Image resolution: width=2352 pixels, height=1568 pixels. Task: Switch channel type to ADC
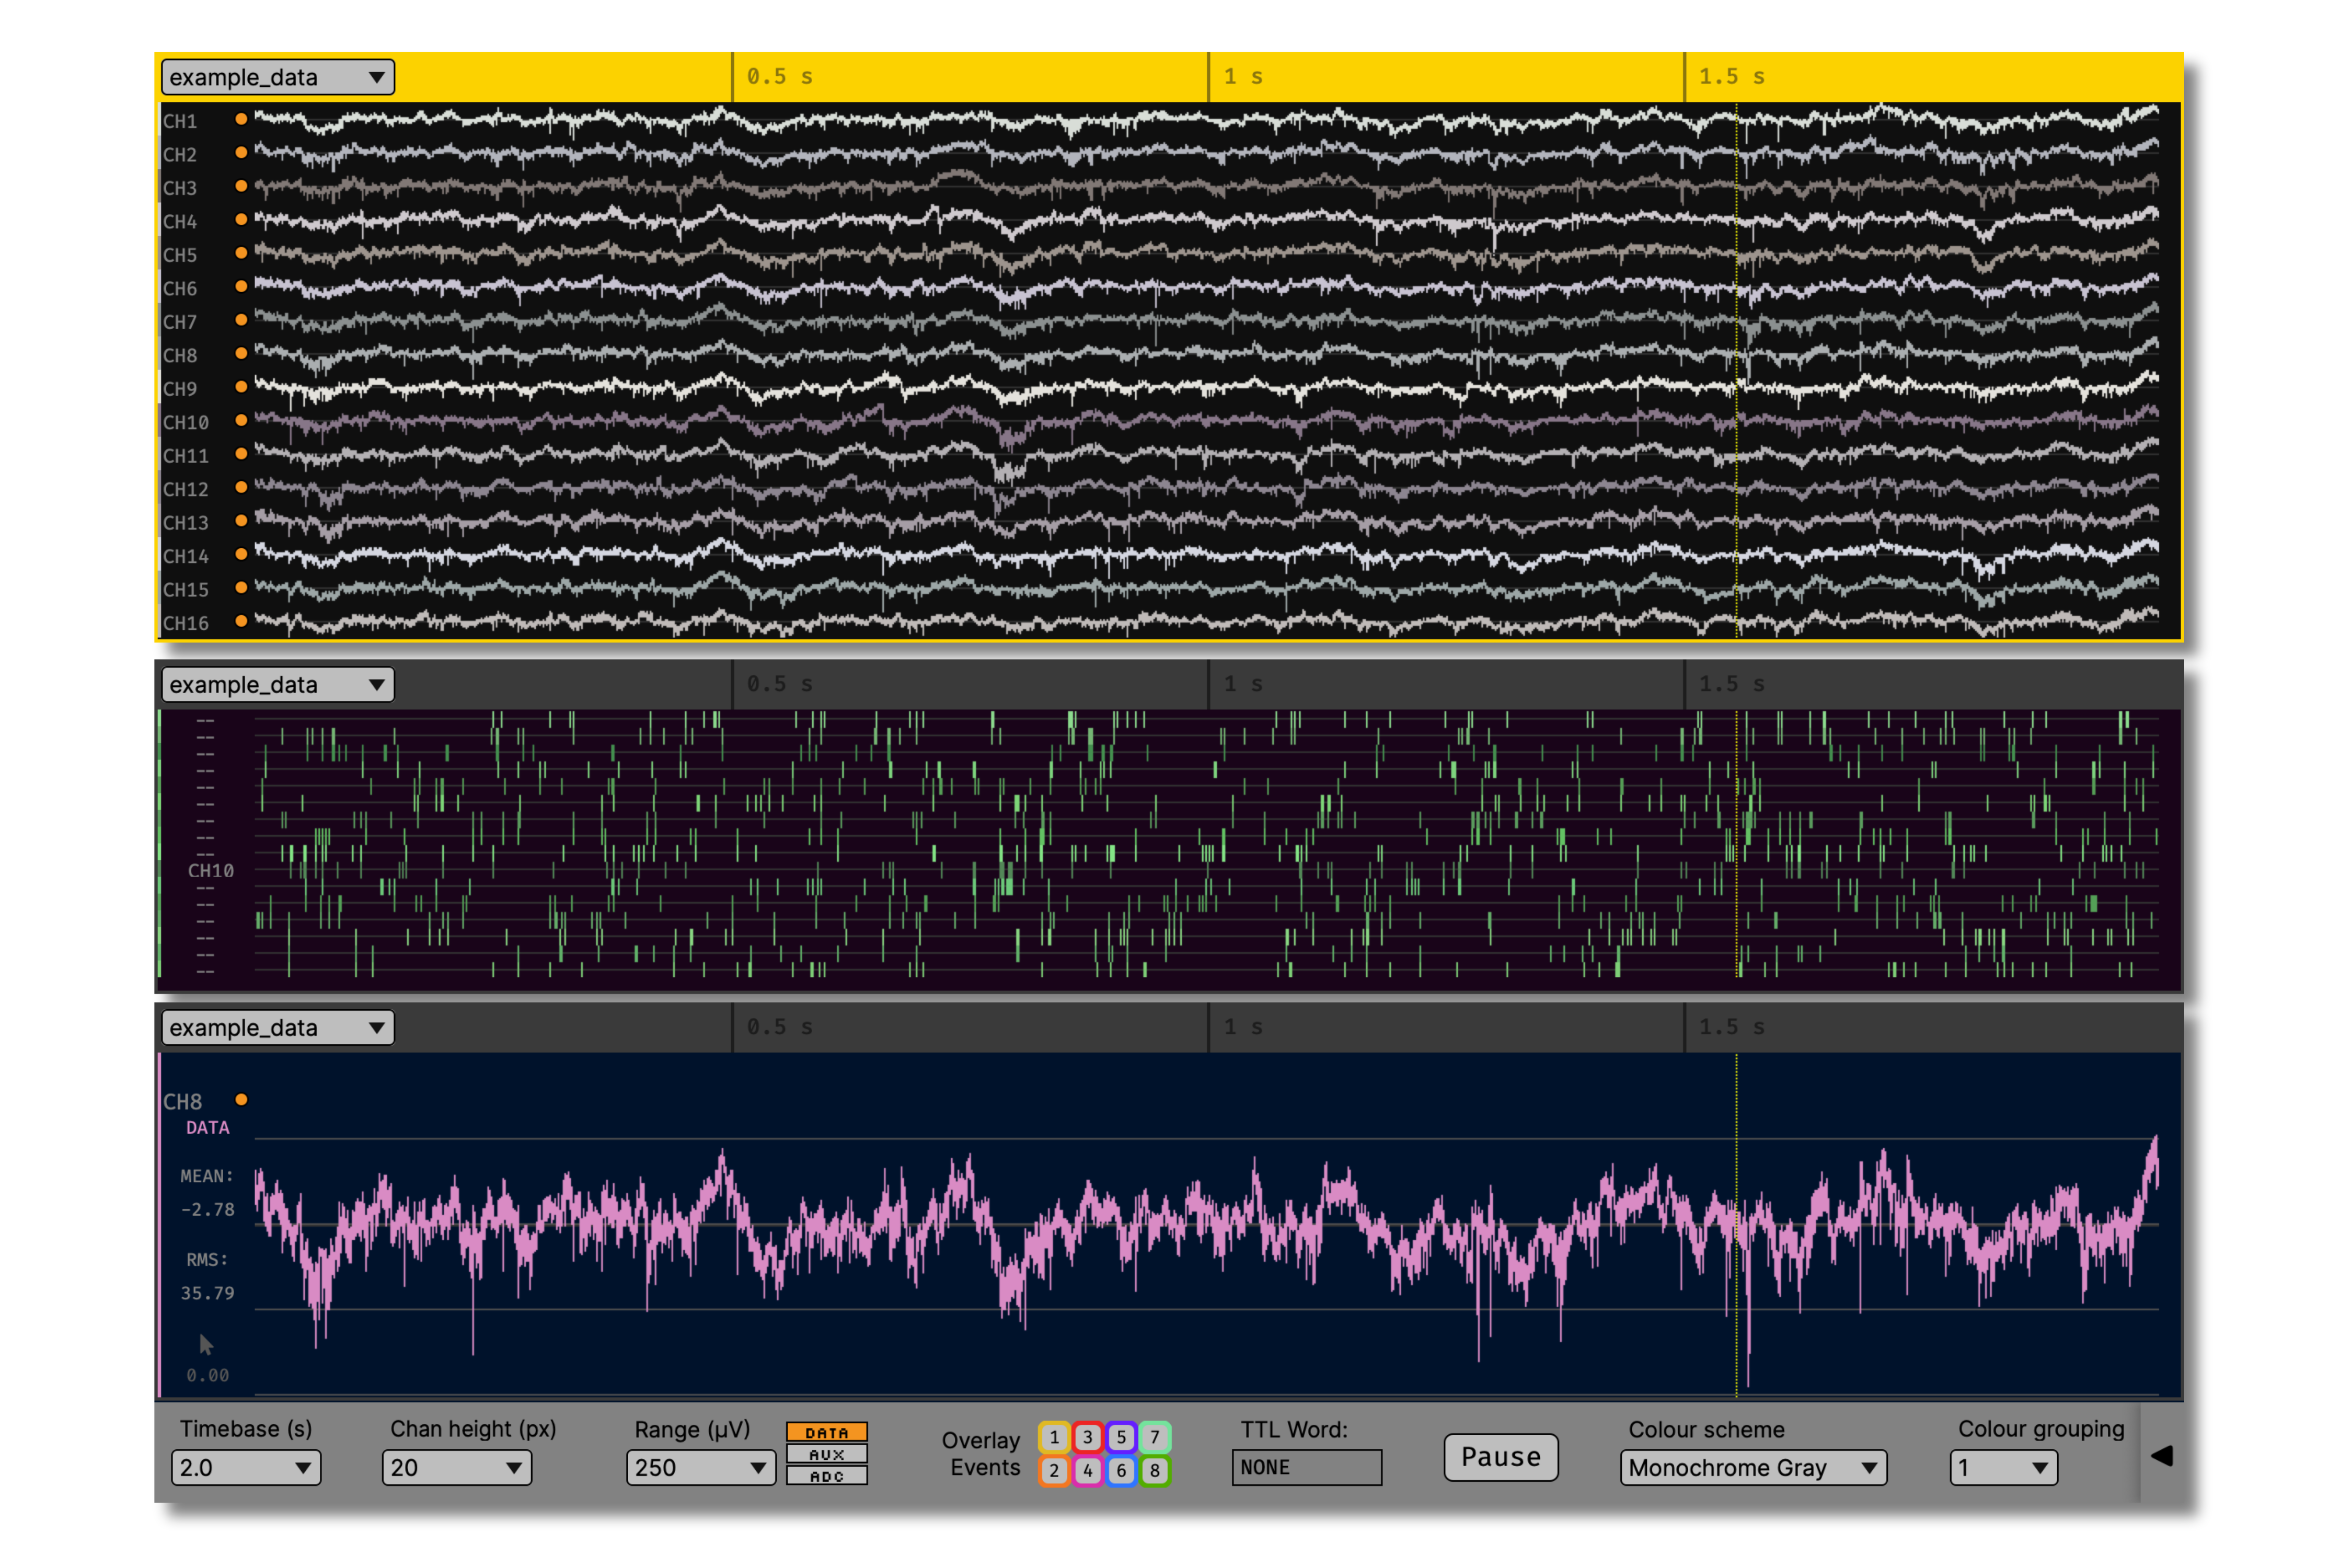pyautogui.click(x=828, y=1476)
